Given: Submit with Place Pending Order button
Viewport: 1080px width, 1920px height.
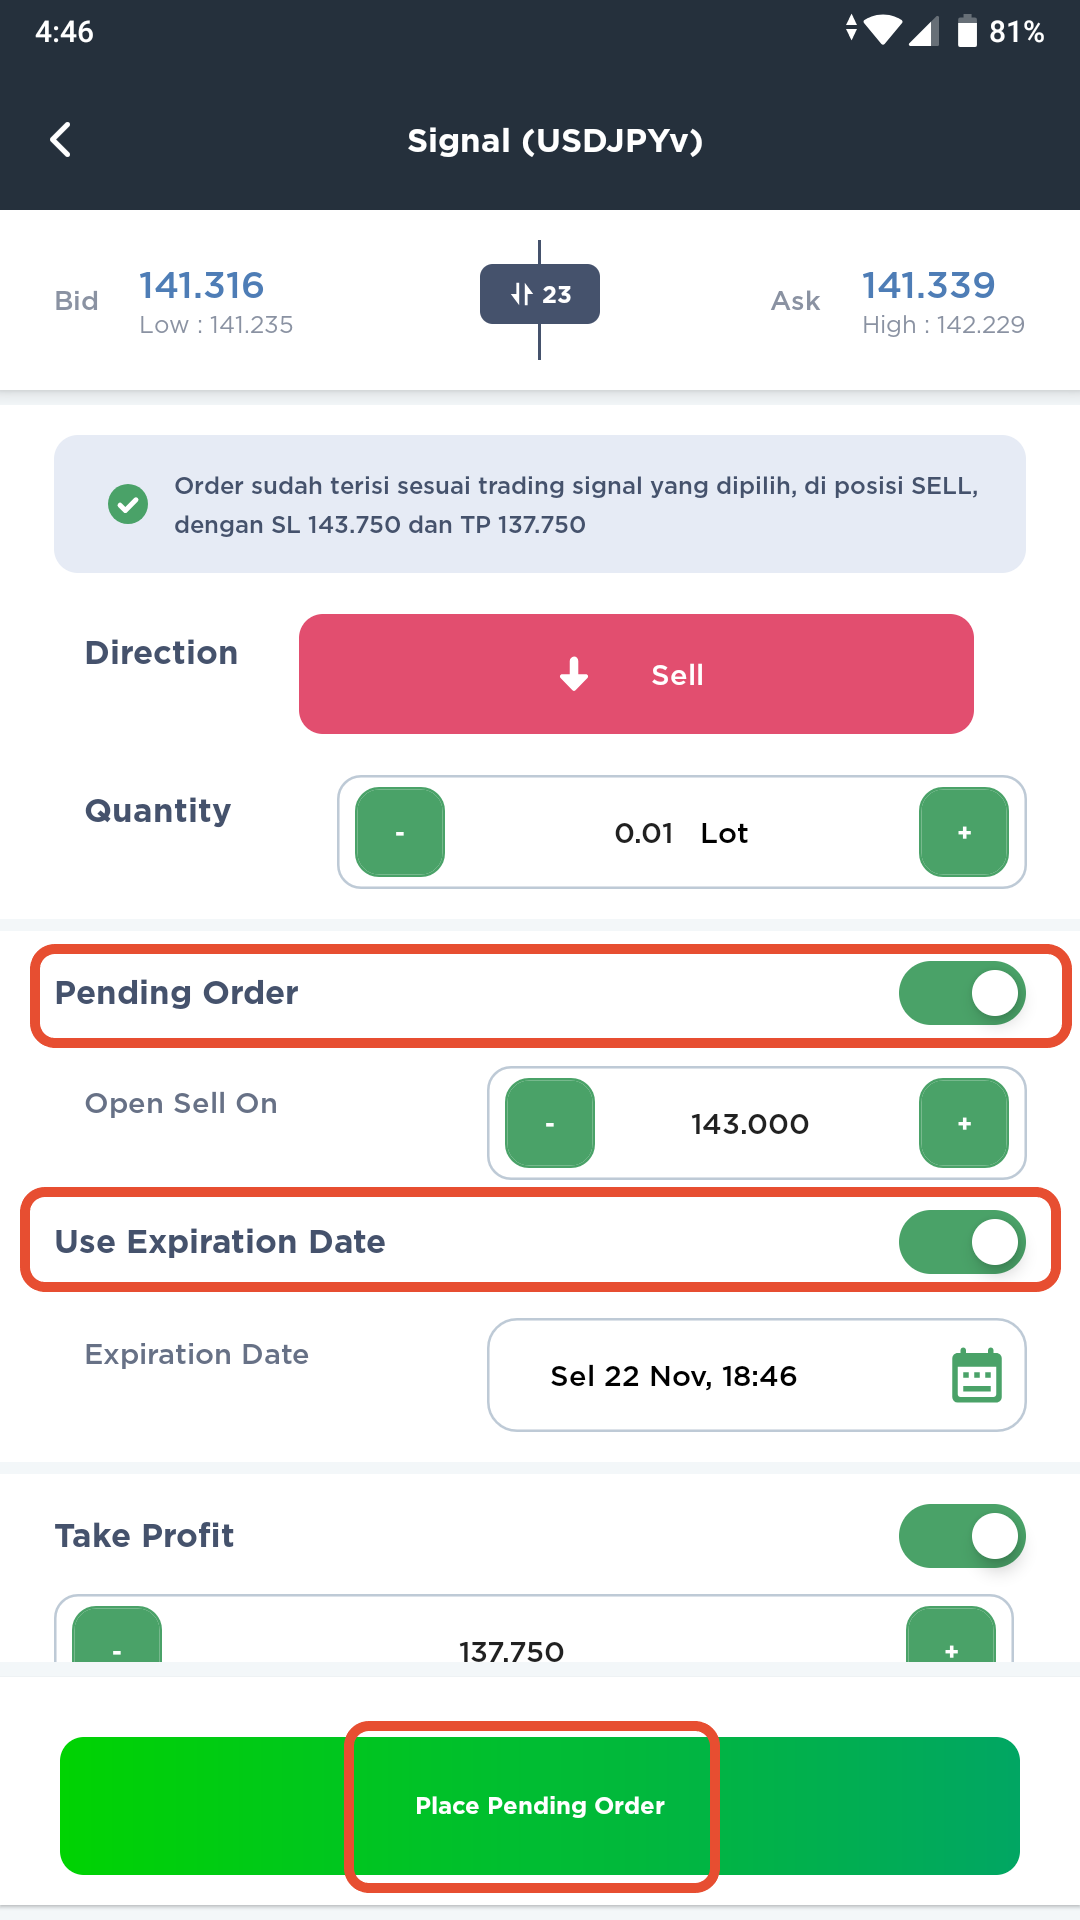Looking at the screenshot, I should pyautogui.click(x=540, y=1806).
